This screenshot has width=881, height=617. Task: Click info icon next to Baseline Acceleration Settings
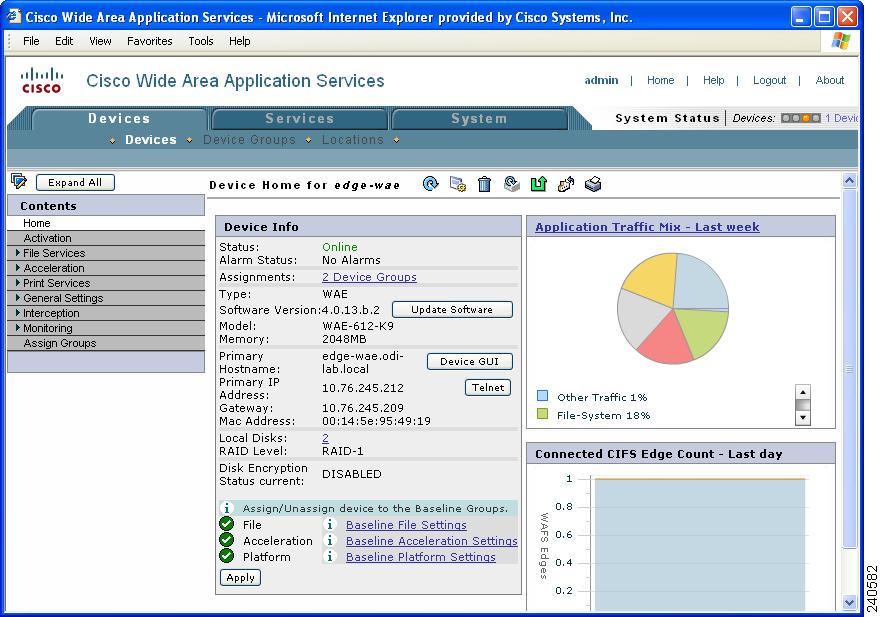(x=330, y=541)
